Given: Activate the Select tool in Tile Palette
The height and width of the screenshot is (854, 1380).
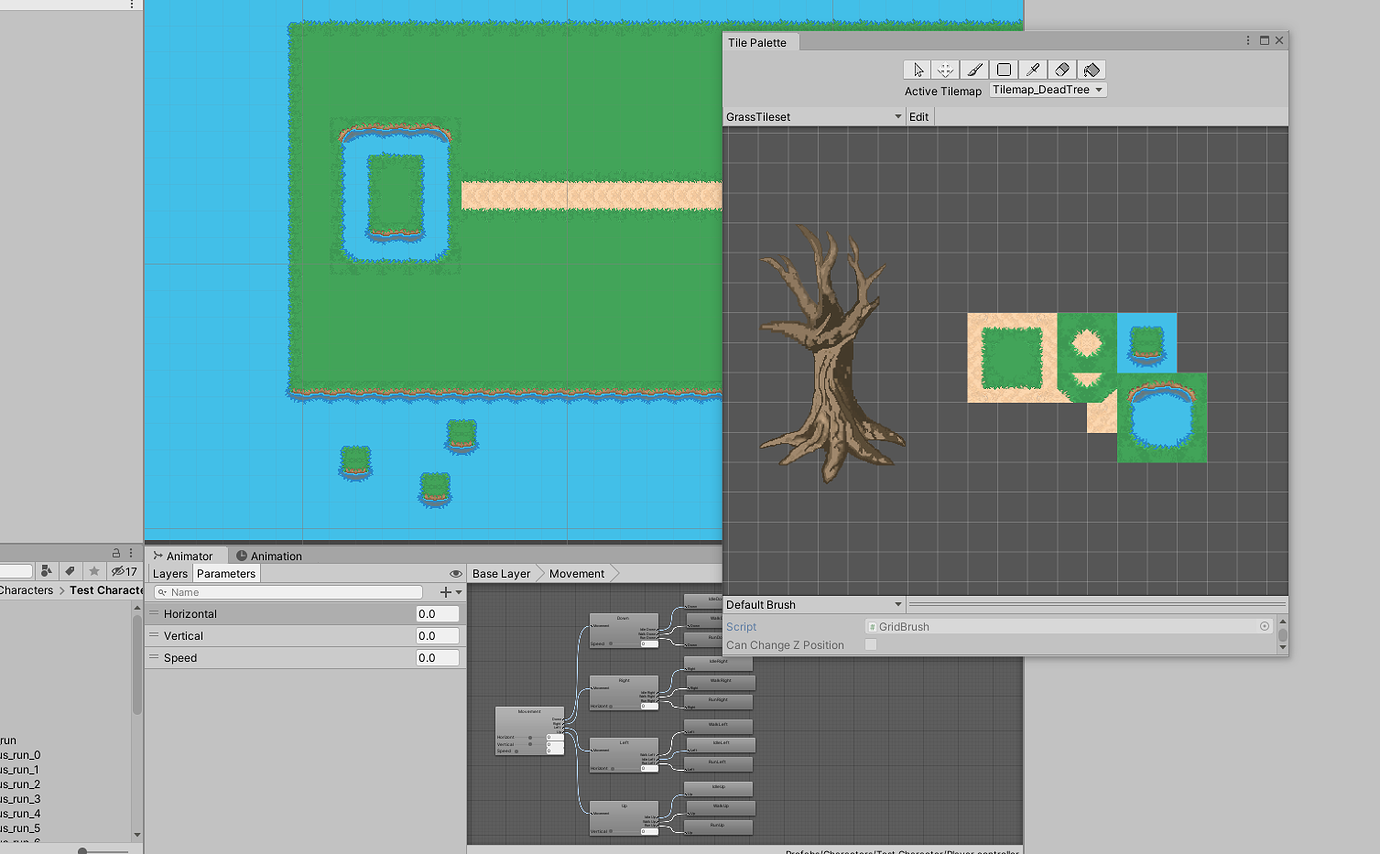Looking at the screenshot, I should click(x=916, y=69).
